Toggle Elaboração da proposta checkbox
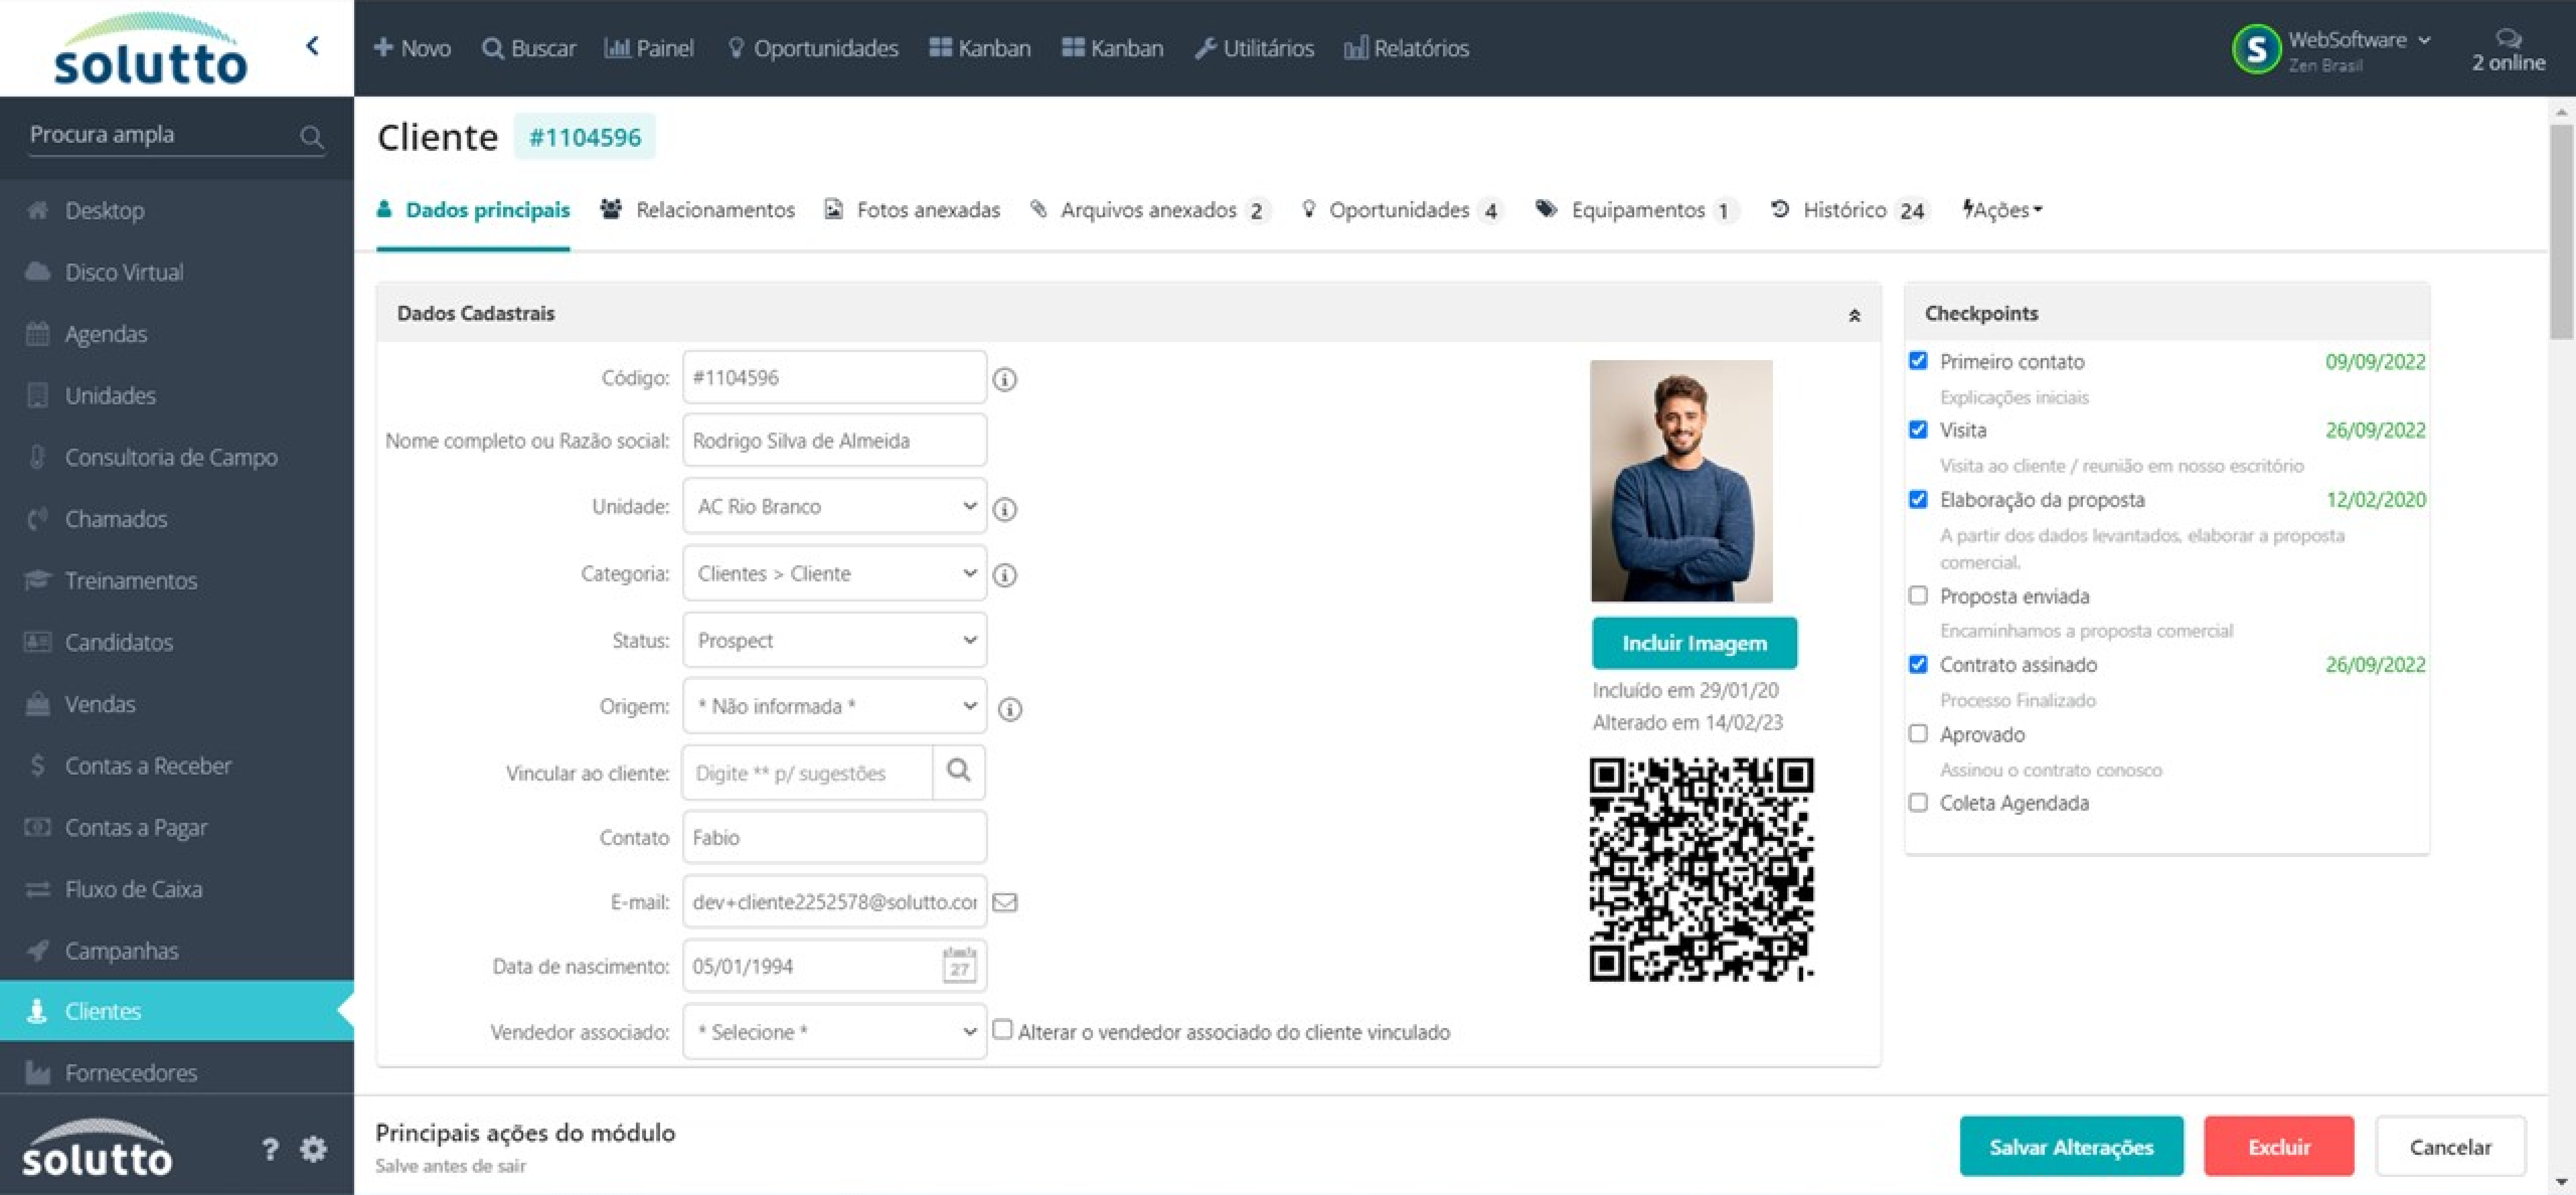 pos(1917,499)
